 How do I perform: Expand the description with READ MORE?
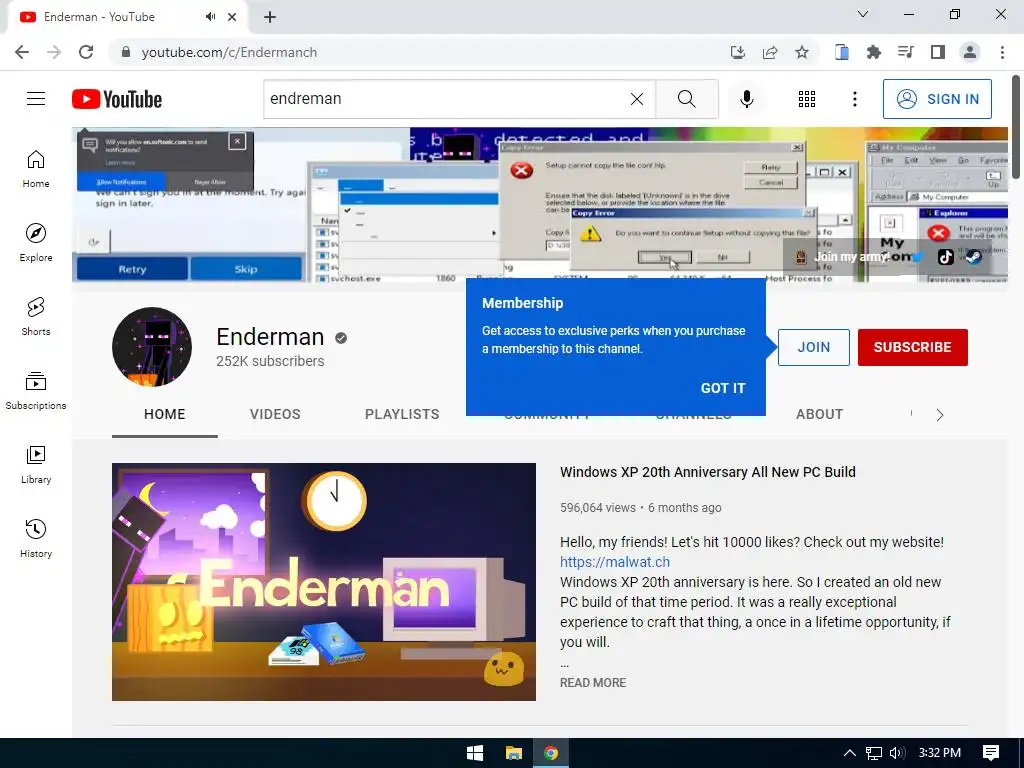tap(593, 682)
